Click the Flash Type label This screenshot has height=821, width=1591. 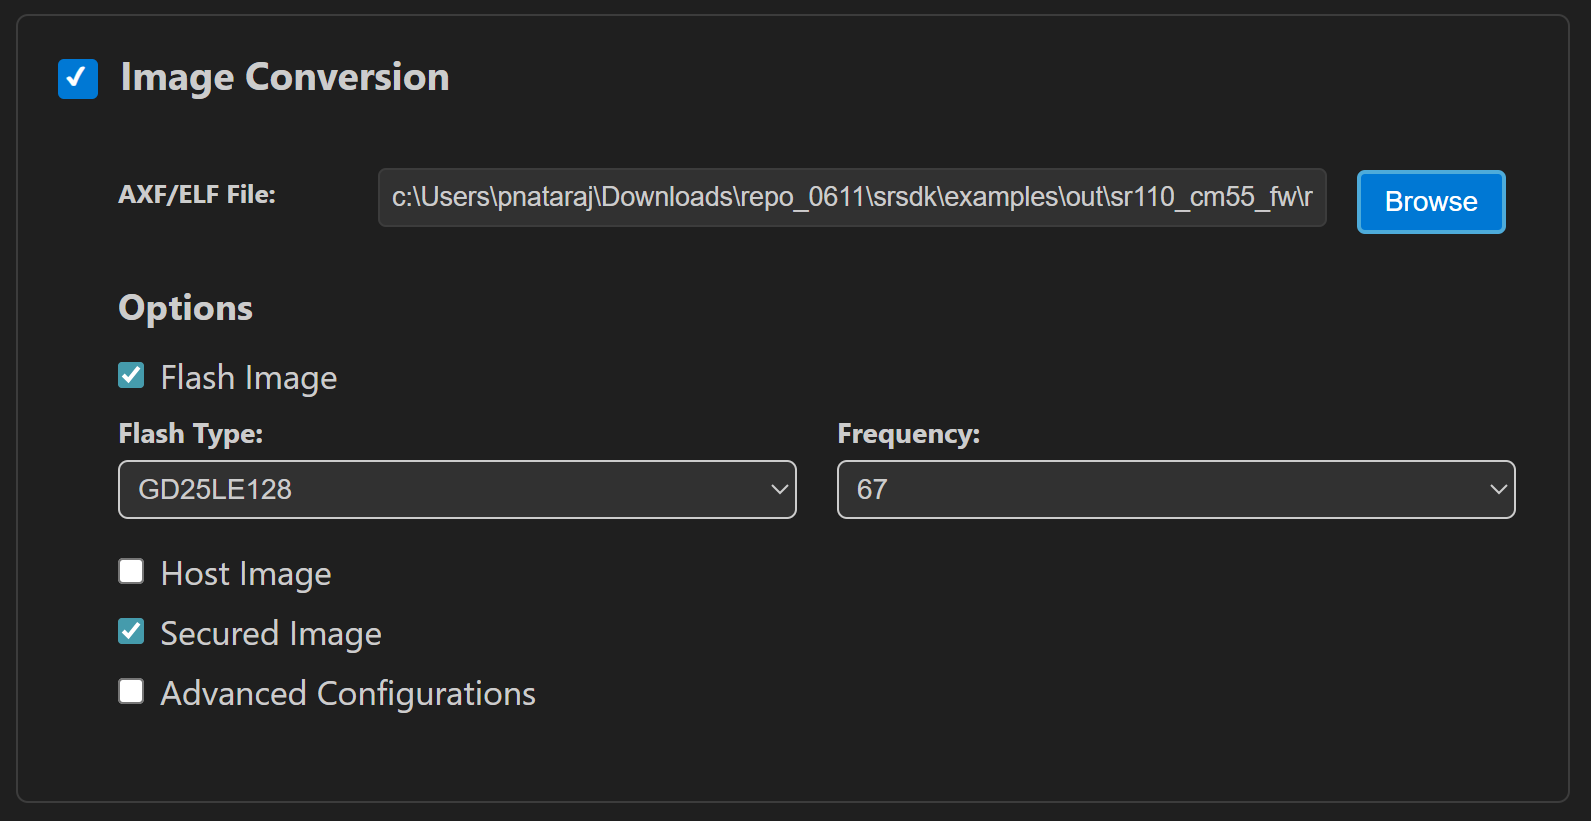[x=190, y=433]
